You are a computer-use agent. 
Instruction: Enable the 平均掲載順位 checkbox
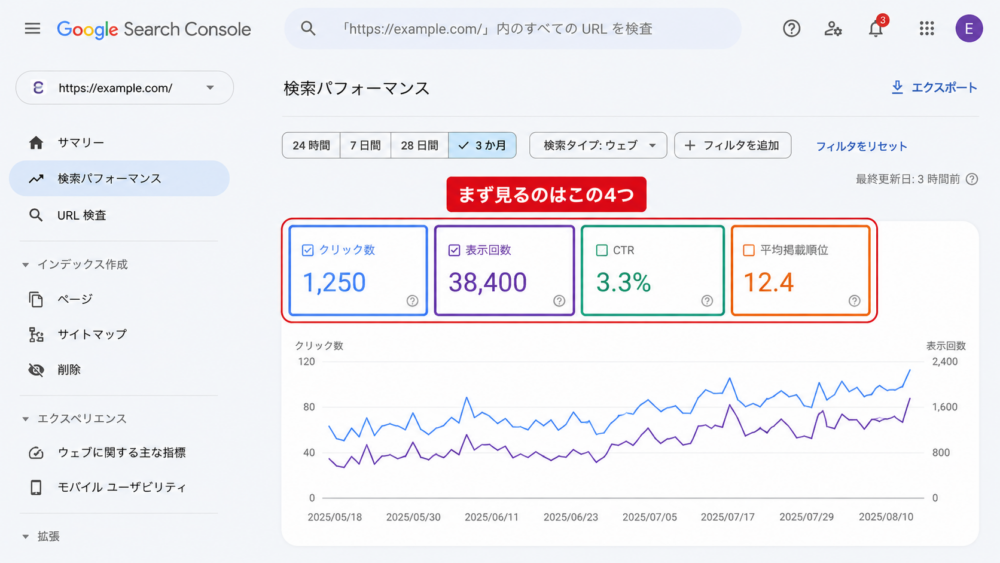pos(749,250)
